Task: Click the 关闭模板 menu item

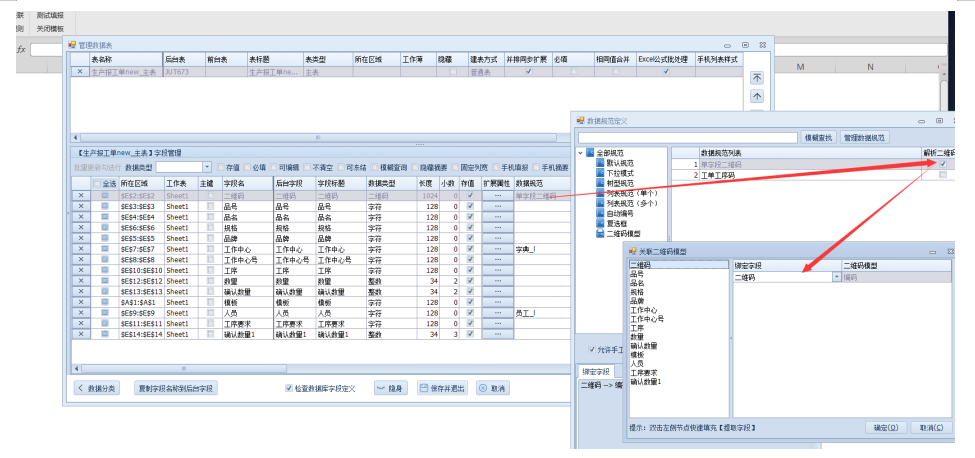Action: click(50, 29)
